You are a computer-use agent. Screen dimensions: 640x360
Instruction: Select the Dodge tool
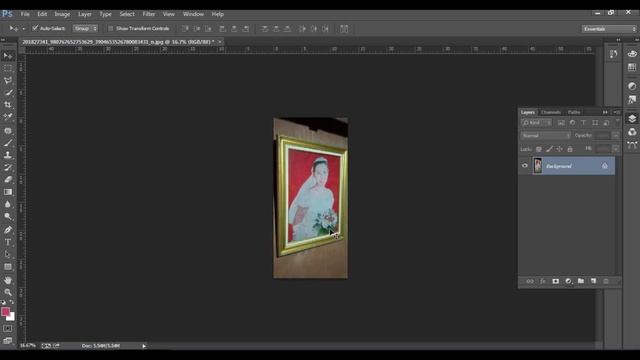point(8,216)
